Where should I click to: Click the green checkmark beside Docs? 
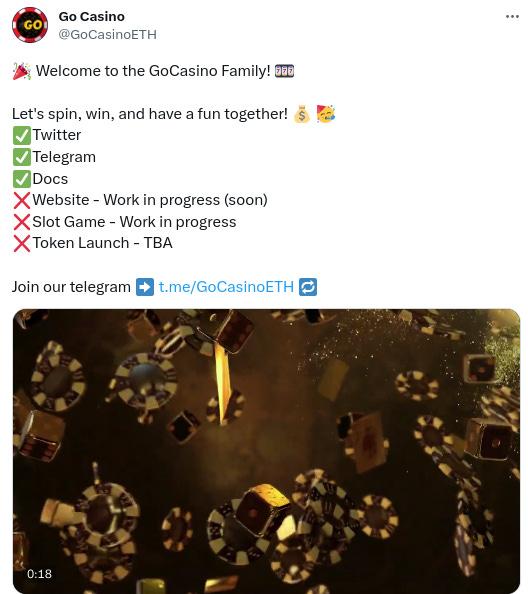(22, 179)
